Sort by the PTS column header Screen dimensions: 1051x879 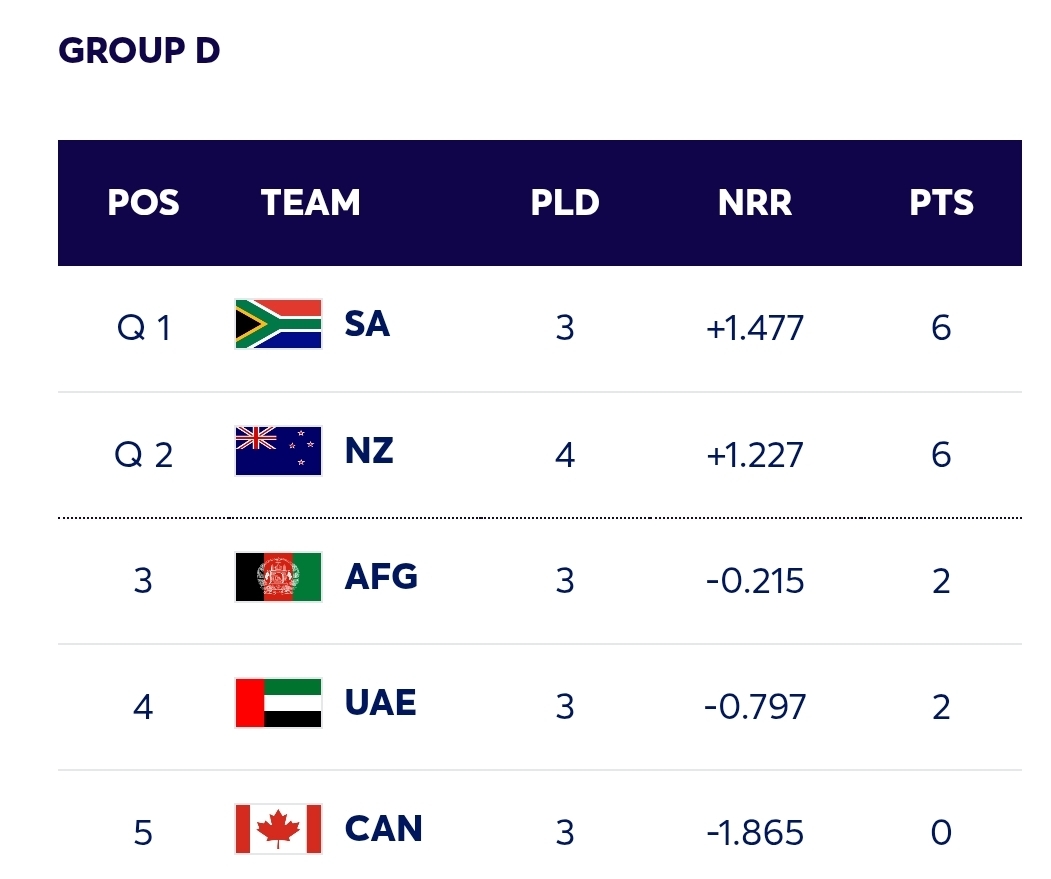(941, 203)
